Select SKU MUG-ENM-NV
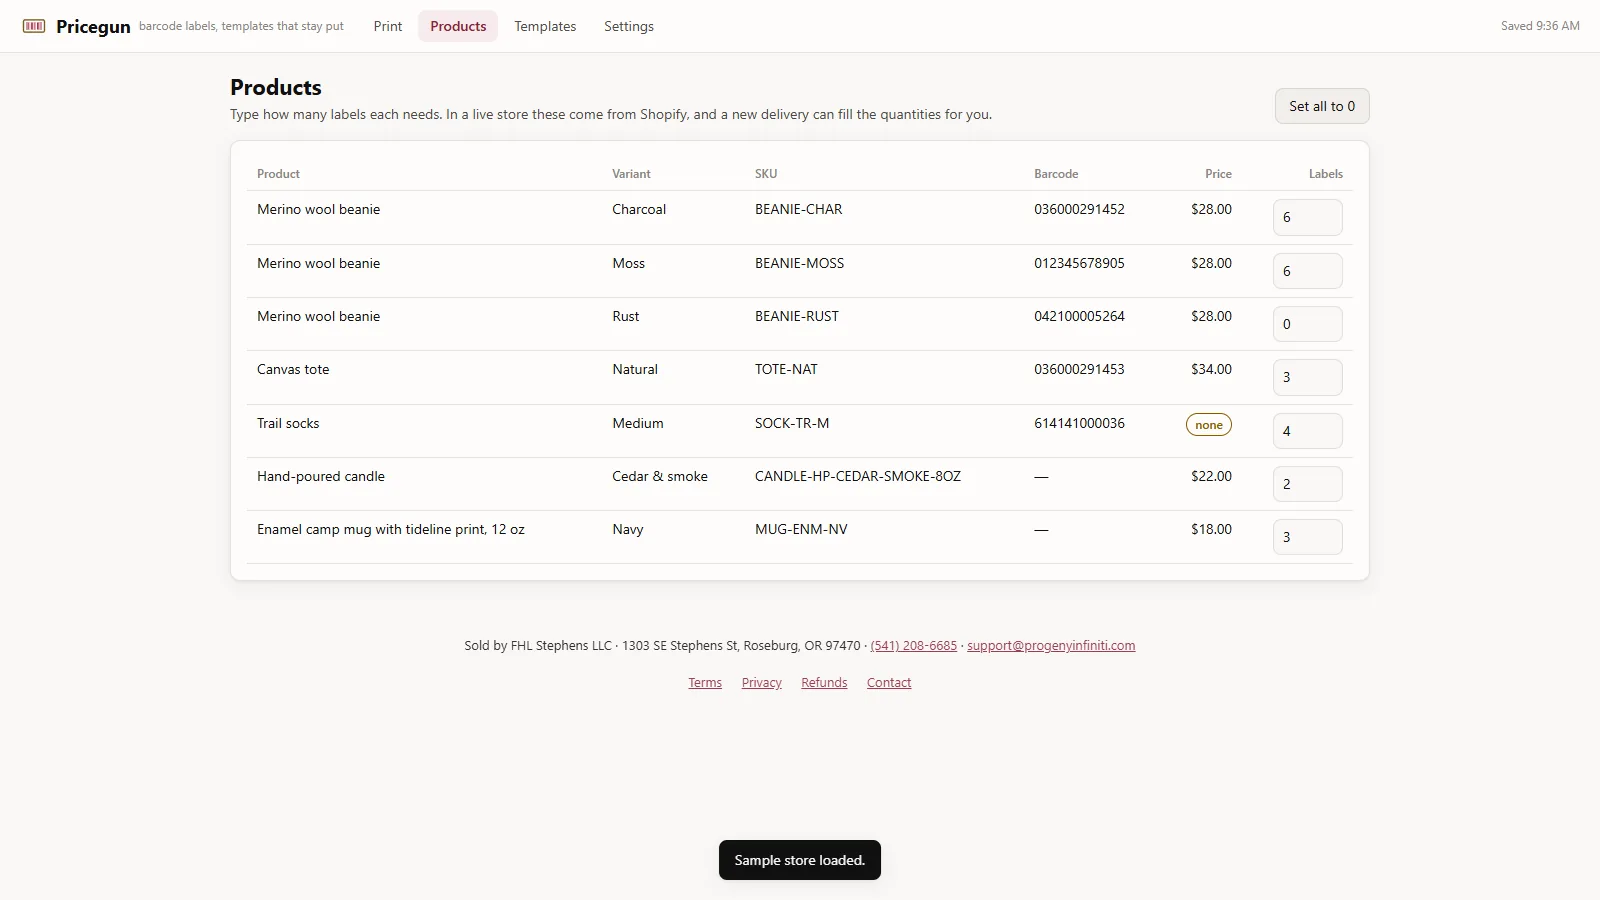 pyautogui.click(x=801, y=530)
